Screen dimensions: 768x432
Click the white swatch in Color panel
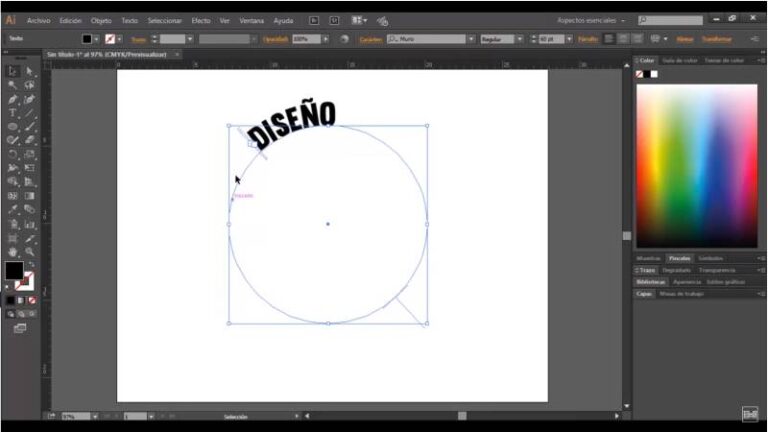pyautogui.click(x=654, y=74)
